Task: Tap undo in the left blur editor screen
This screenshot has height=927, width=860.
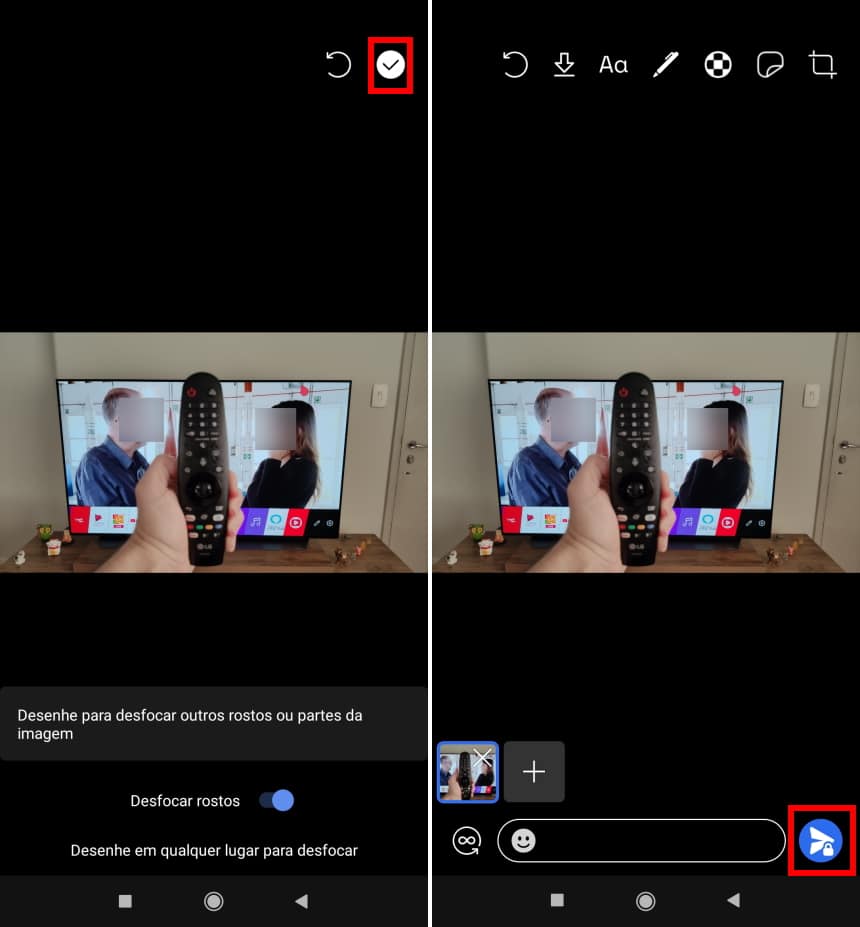Action: click(x=339, y=66)
